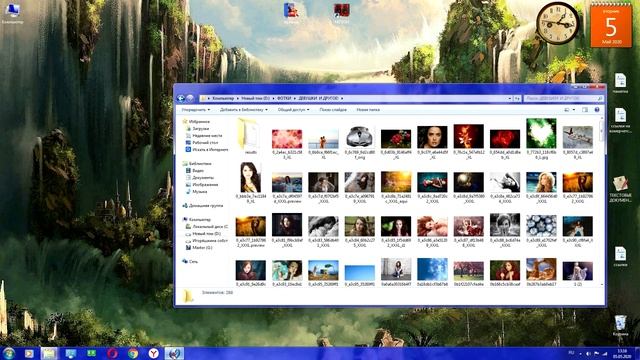Click the volume speaker tray icon
Screen dimensions: 640x360
pyautogui.click(x=588, y=353)
